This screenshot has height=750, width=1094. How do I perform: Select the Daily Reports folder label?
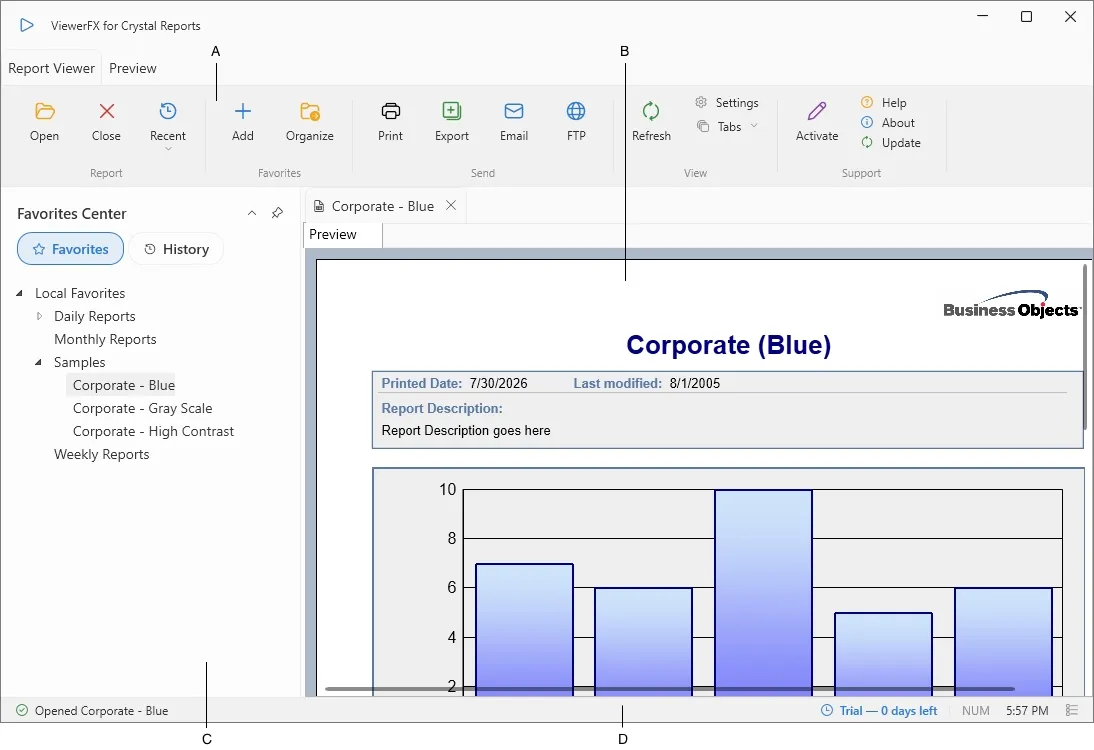tap(95, 317)
